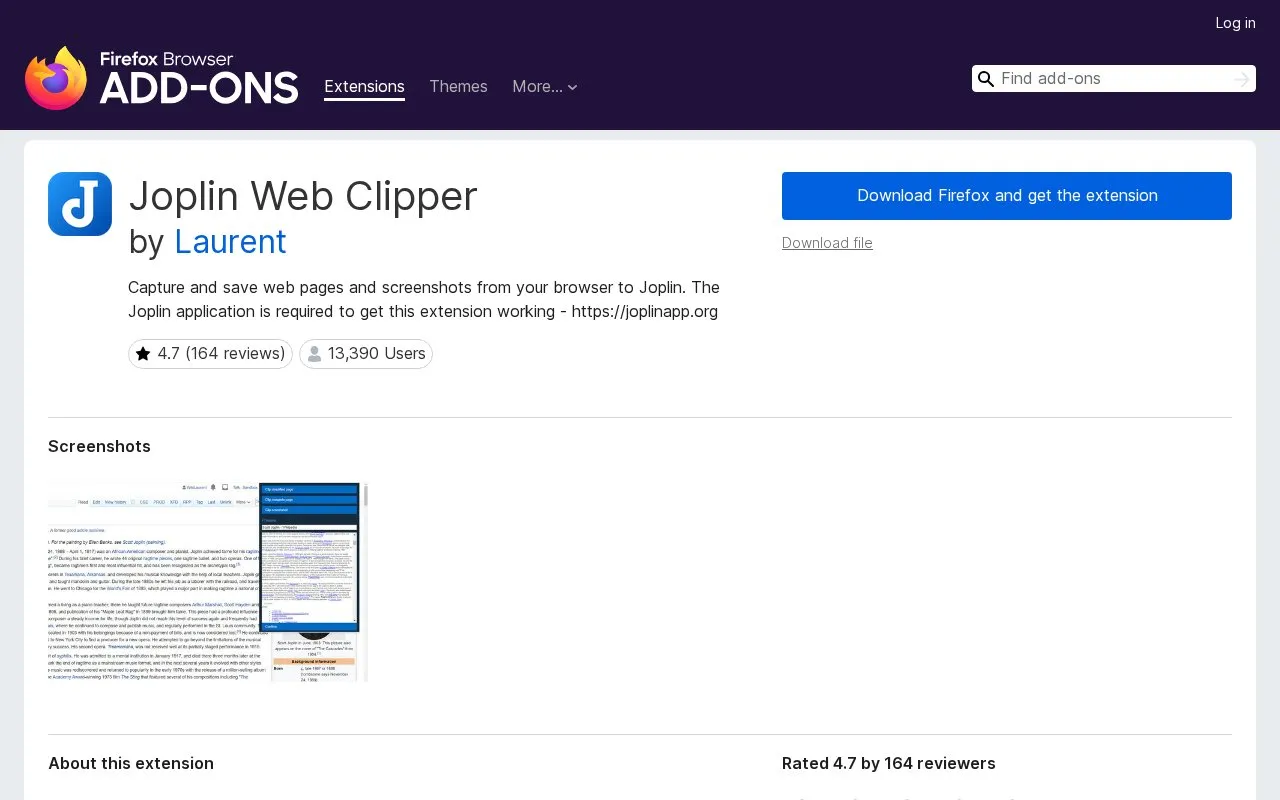Image resolution: width=1280 pixels, height=800 pixels.
Task: Click the About this extension heading
Action: [131, 763]
